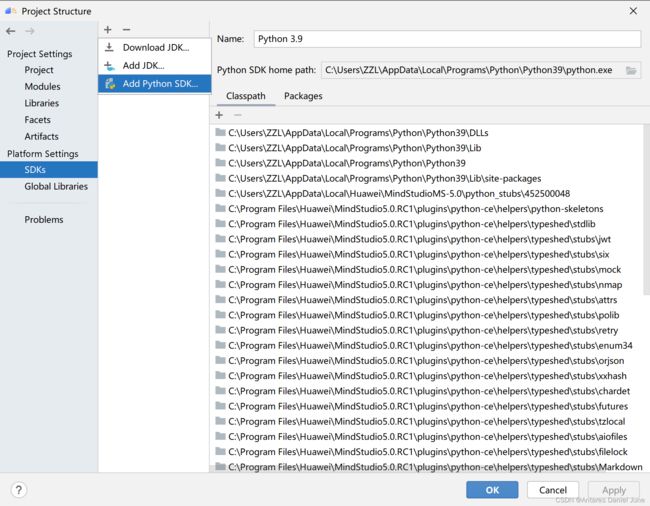
Task: Click the Add JDK icon
Action: (109, 65)
